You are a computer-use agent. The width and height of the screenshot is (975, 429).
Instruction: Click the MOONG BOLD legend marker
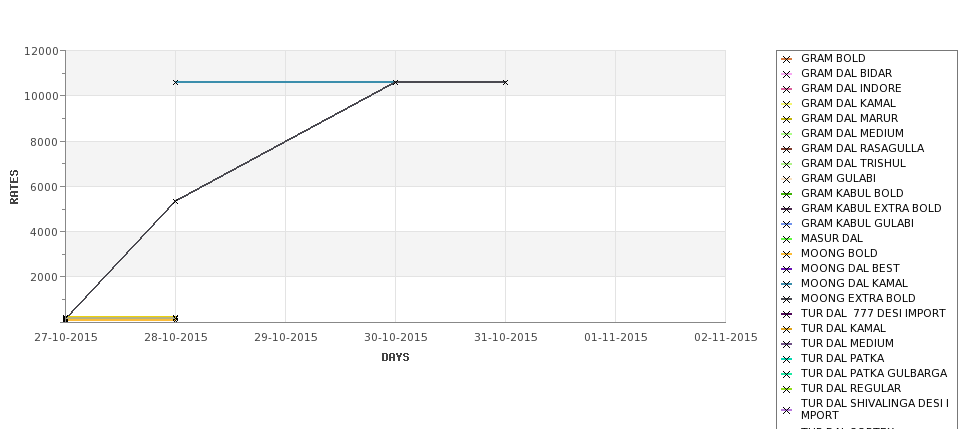[787, 254]
